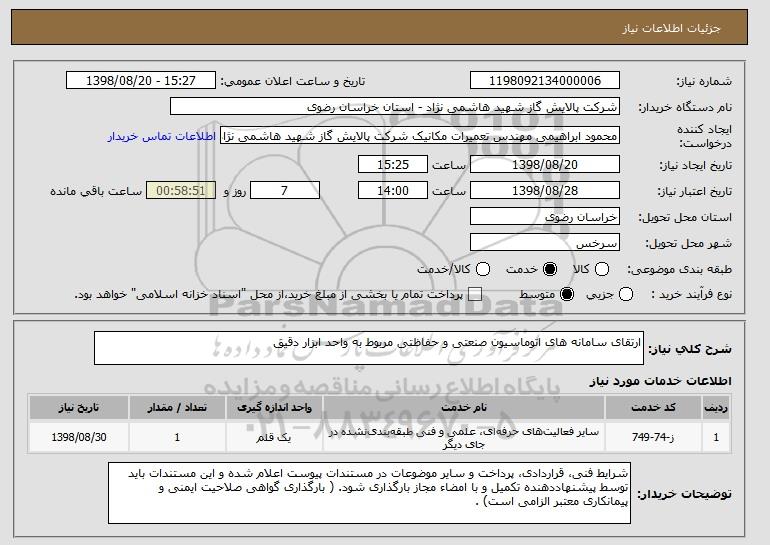770x545 pixels.
Task: Click the validity date field 1398/08/28
Action: (545, 191)
